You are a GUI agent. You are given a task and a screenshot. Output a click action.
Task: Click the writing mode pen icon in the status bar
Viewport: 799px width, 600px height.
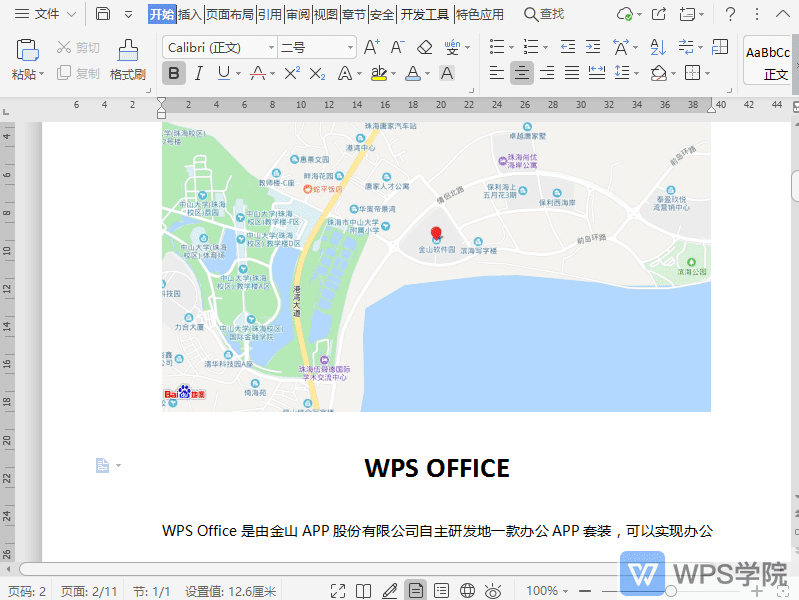coord(390,591)
